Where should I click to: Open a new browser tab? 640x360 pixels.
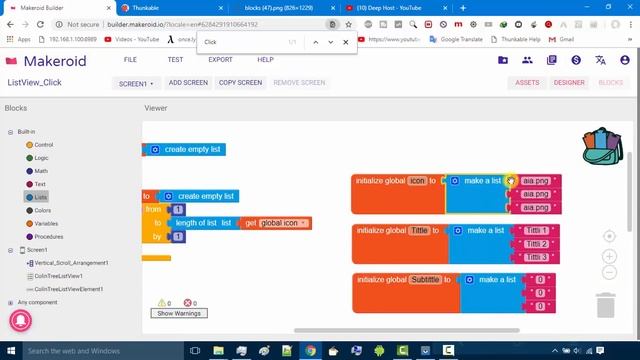pos(463,8)
